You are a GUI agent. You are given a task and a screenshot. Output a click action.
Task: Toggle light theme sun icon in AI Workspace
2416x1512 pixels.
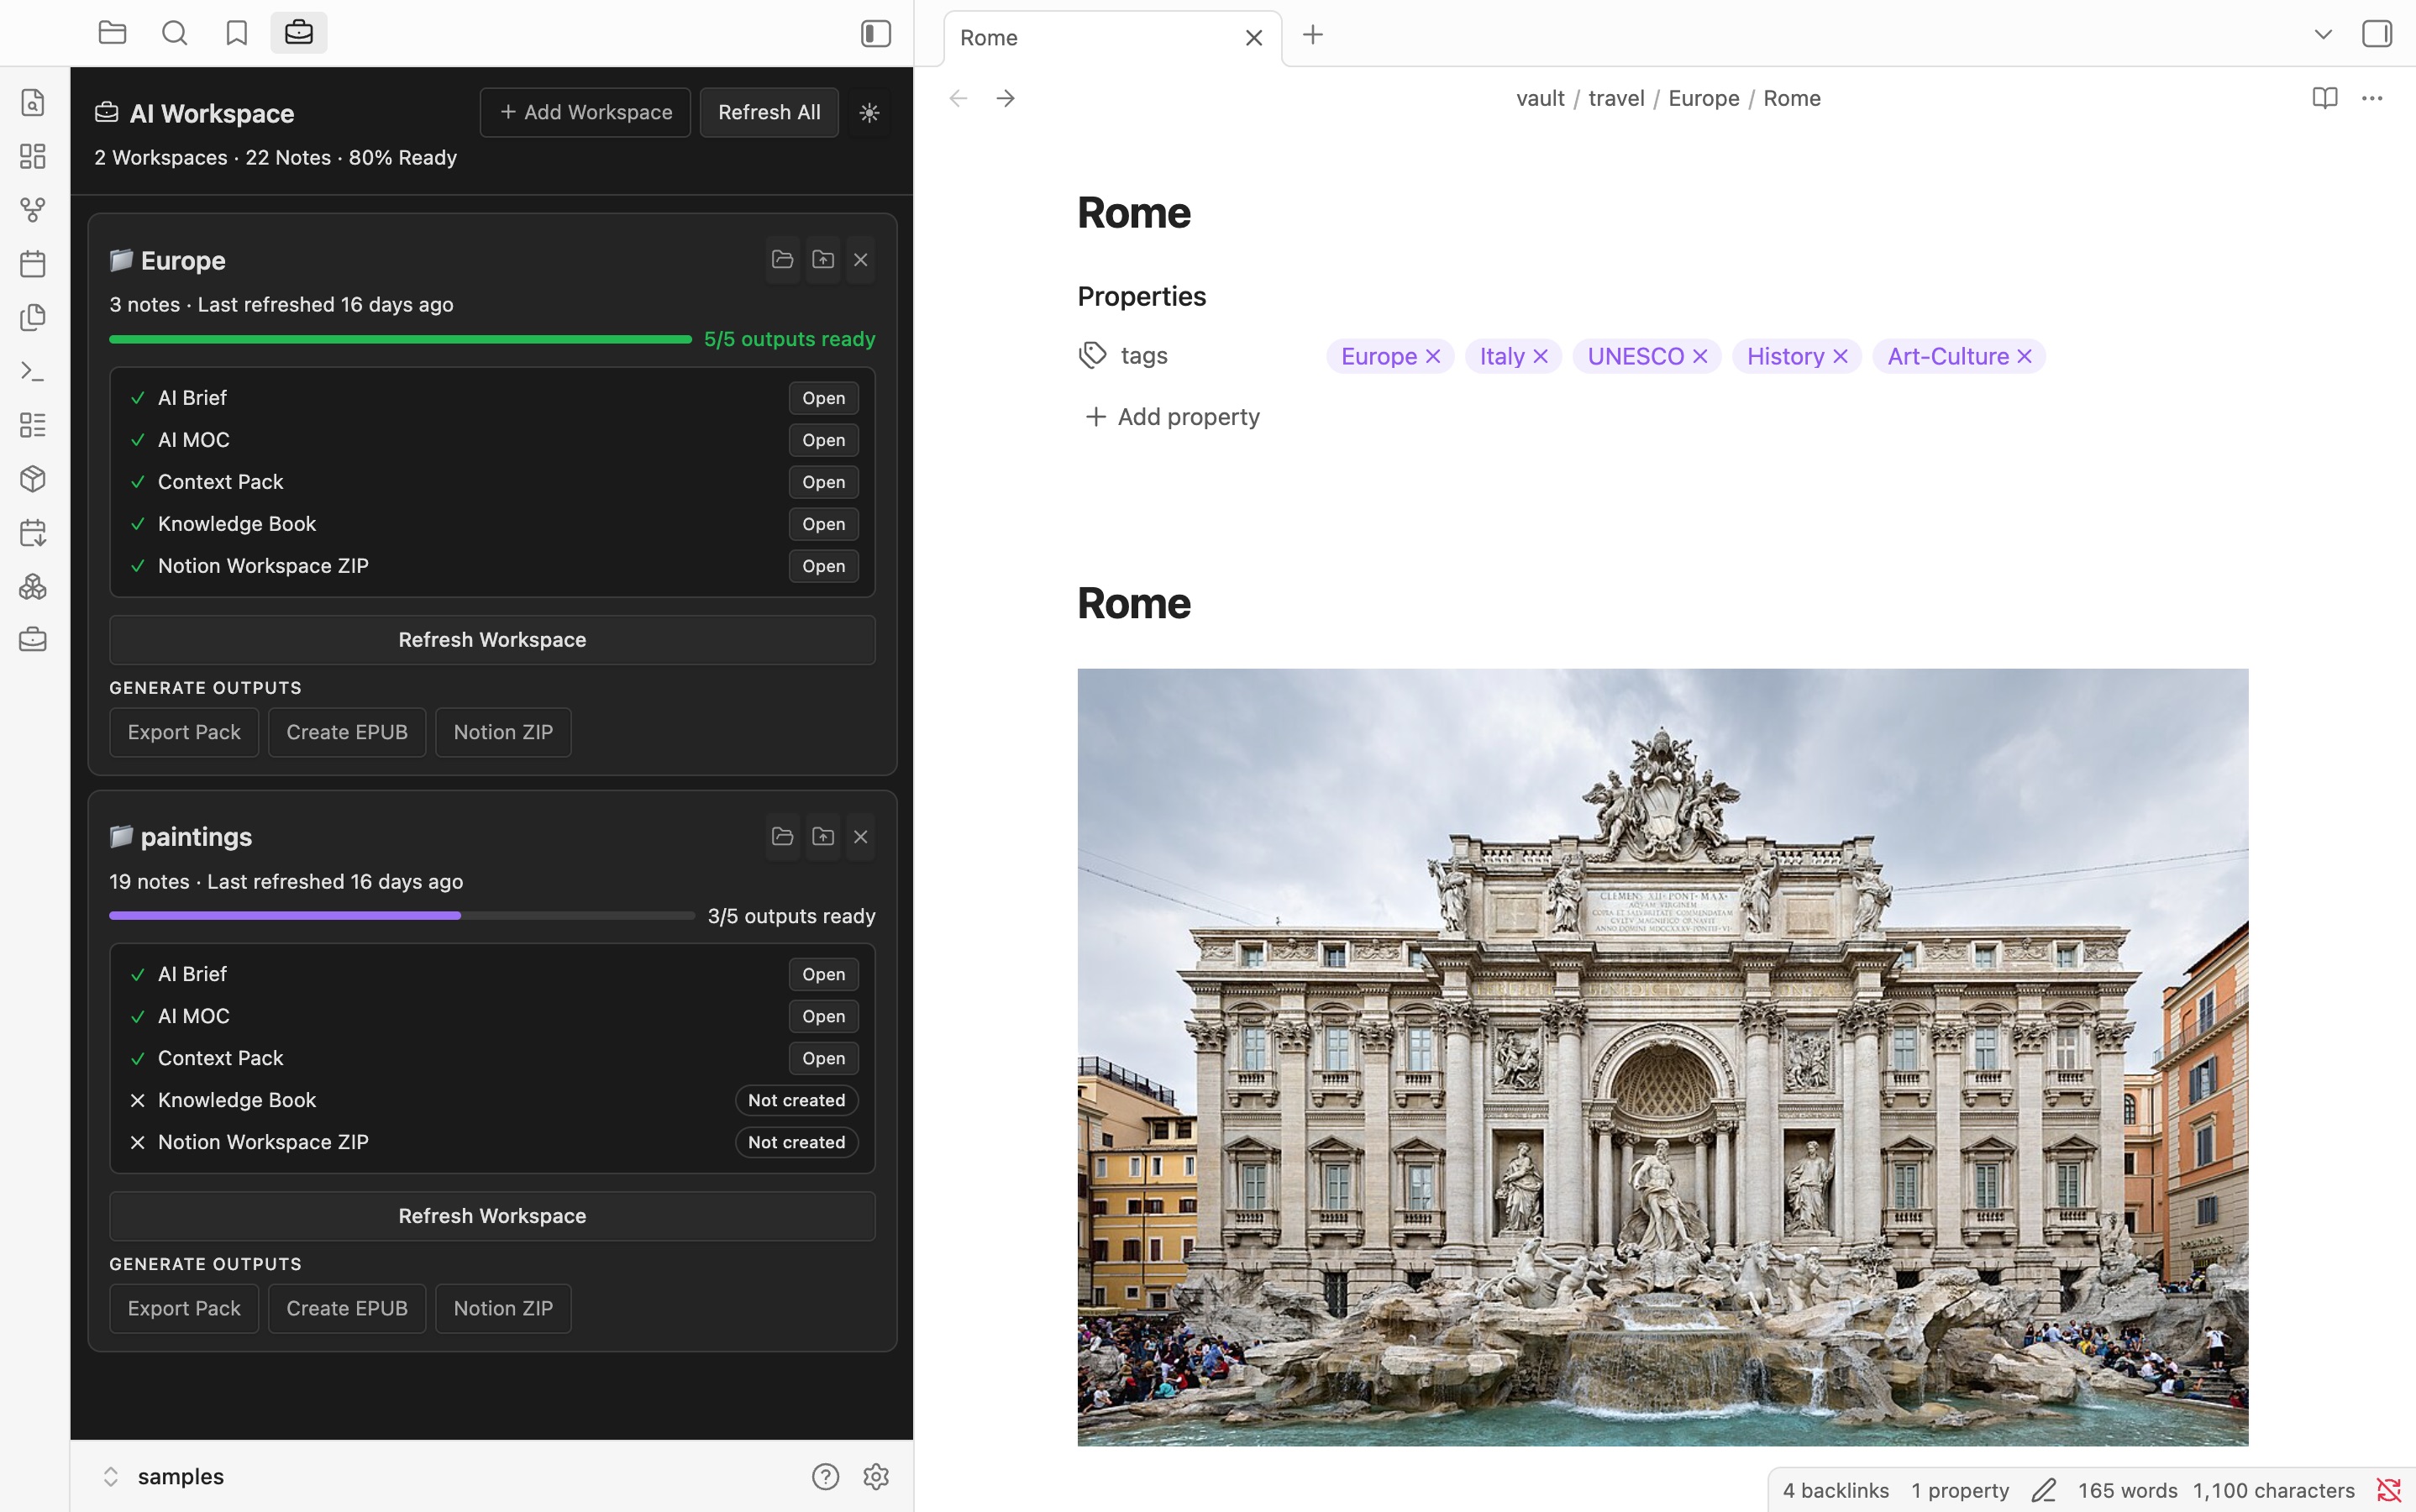pyautogui.click(x=869, y=112)
